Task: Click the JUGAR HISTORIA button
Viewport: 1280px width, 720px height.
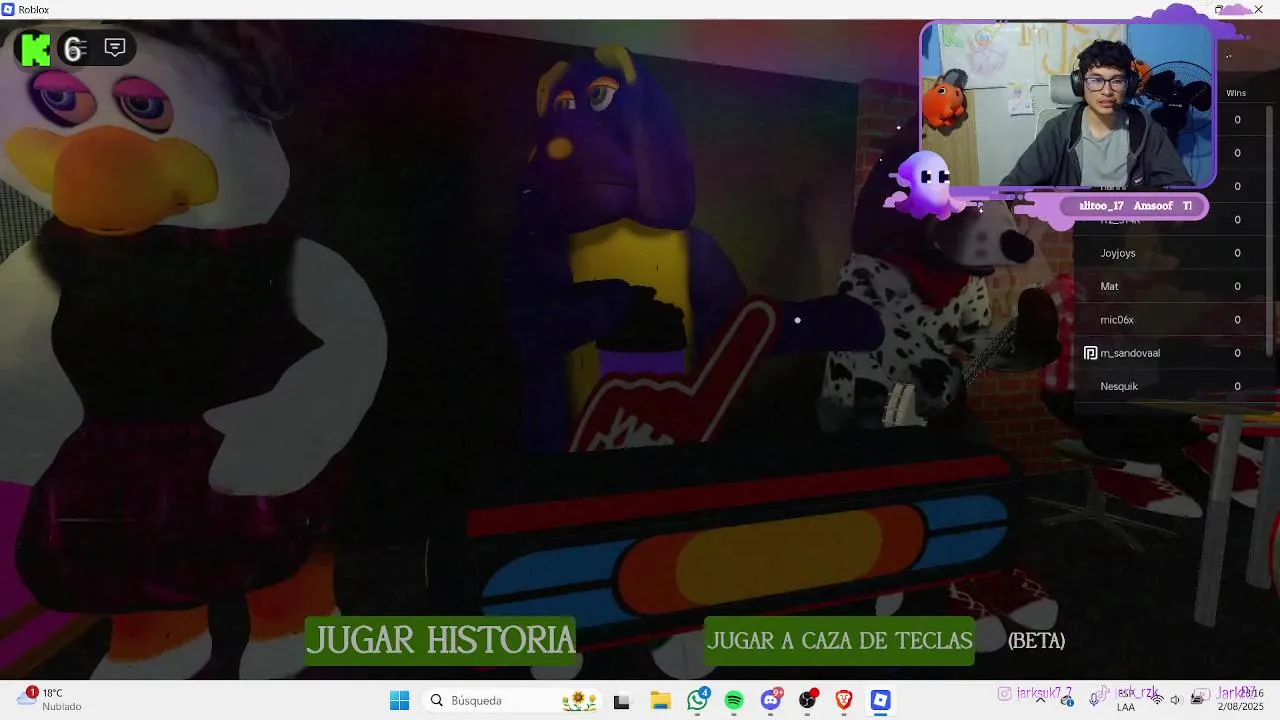Action: pos(440,640)
